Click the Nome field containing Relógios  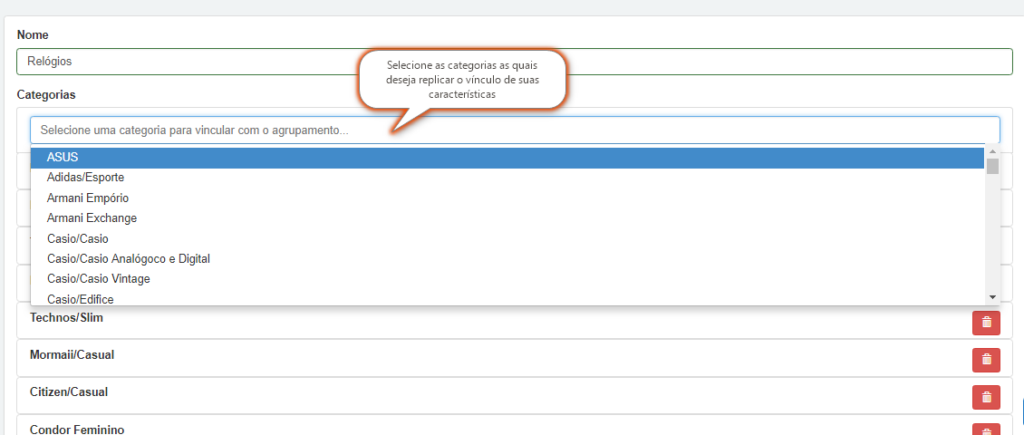coord(515,61)
